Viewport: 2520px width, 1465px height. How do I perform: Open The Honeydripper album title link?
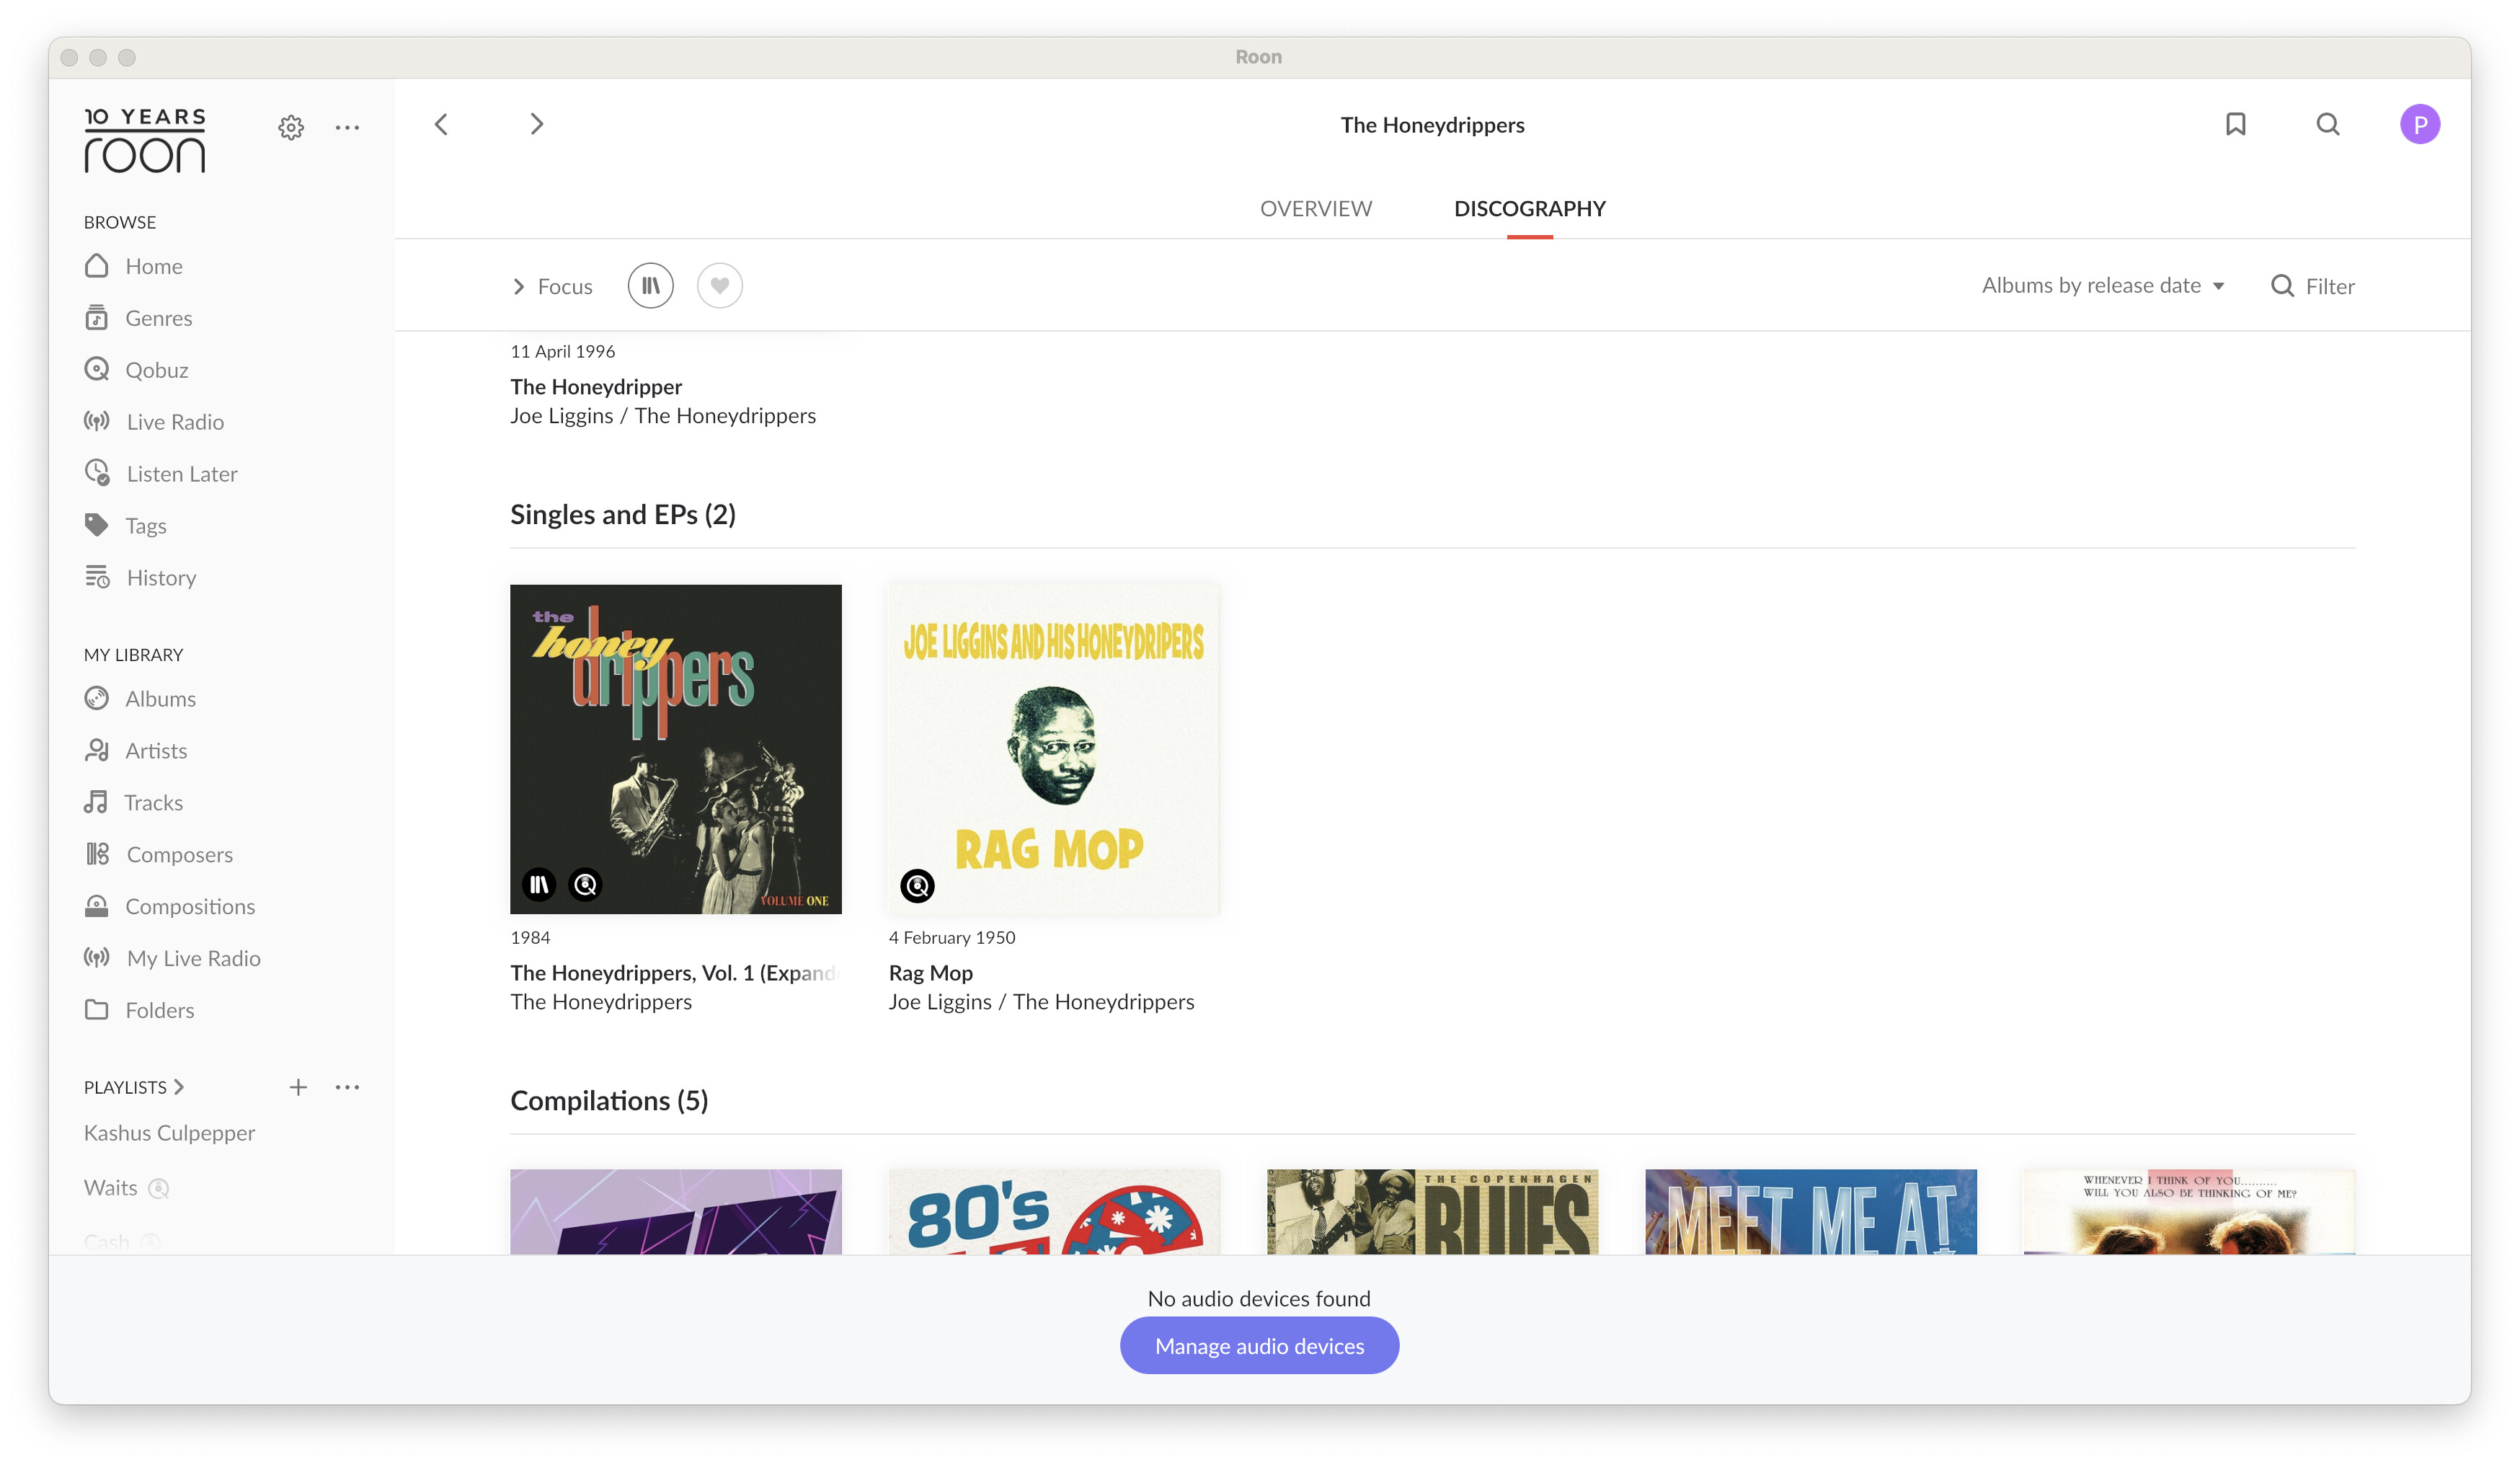tap(596, 387)
